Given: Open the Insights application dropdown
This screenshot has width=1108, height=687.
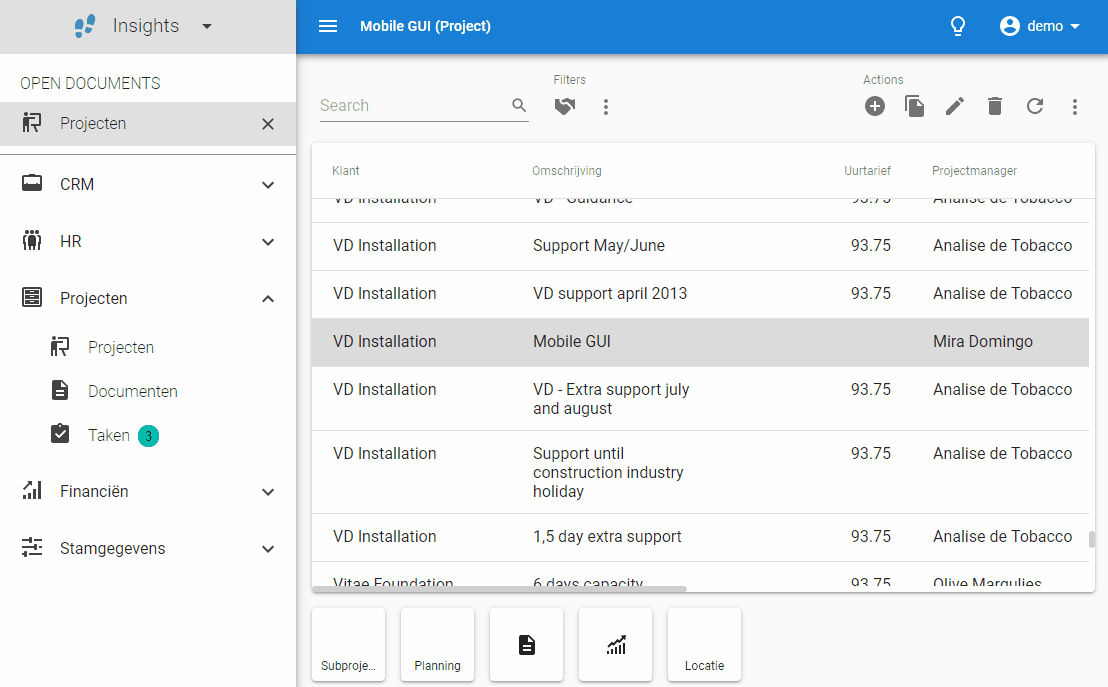Looking at the screenshot, I should coord(207,27).
